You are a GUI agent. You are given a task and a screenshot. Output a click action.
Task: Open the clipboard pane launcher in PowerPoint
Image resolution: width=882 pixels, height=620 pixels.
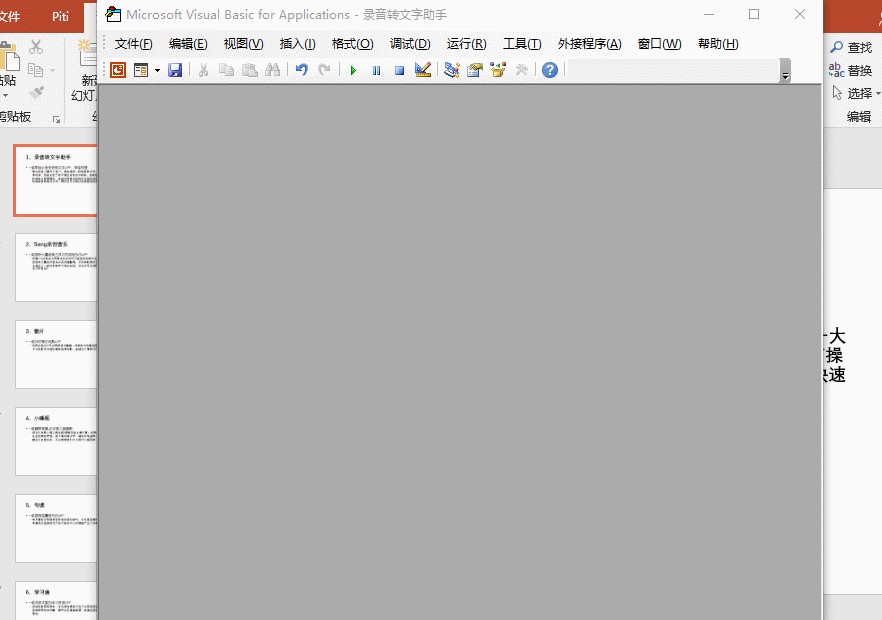click(x=56, y=119)
